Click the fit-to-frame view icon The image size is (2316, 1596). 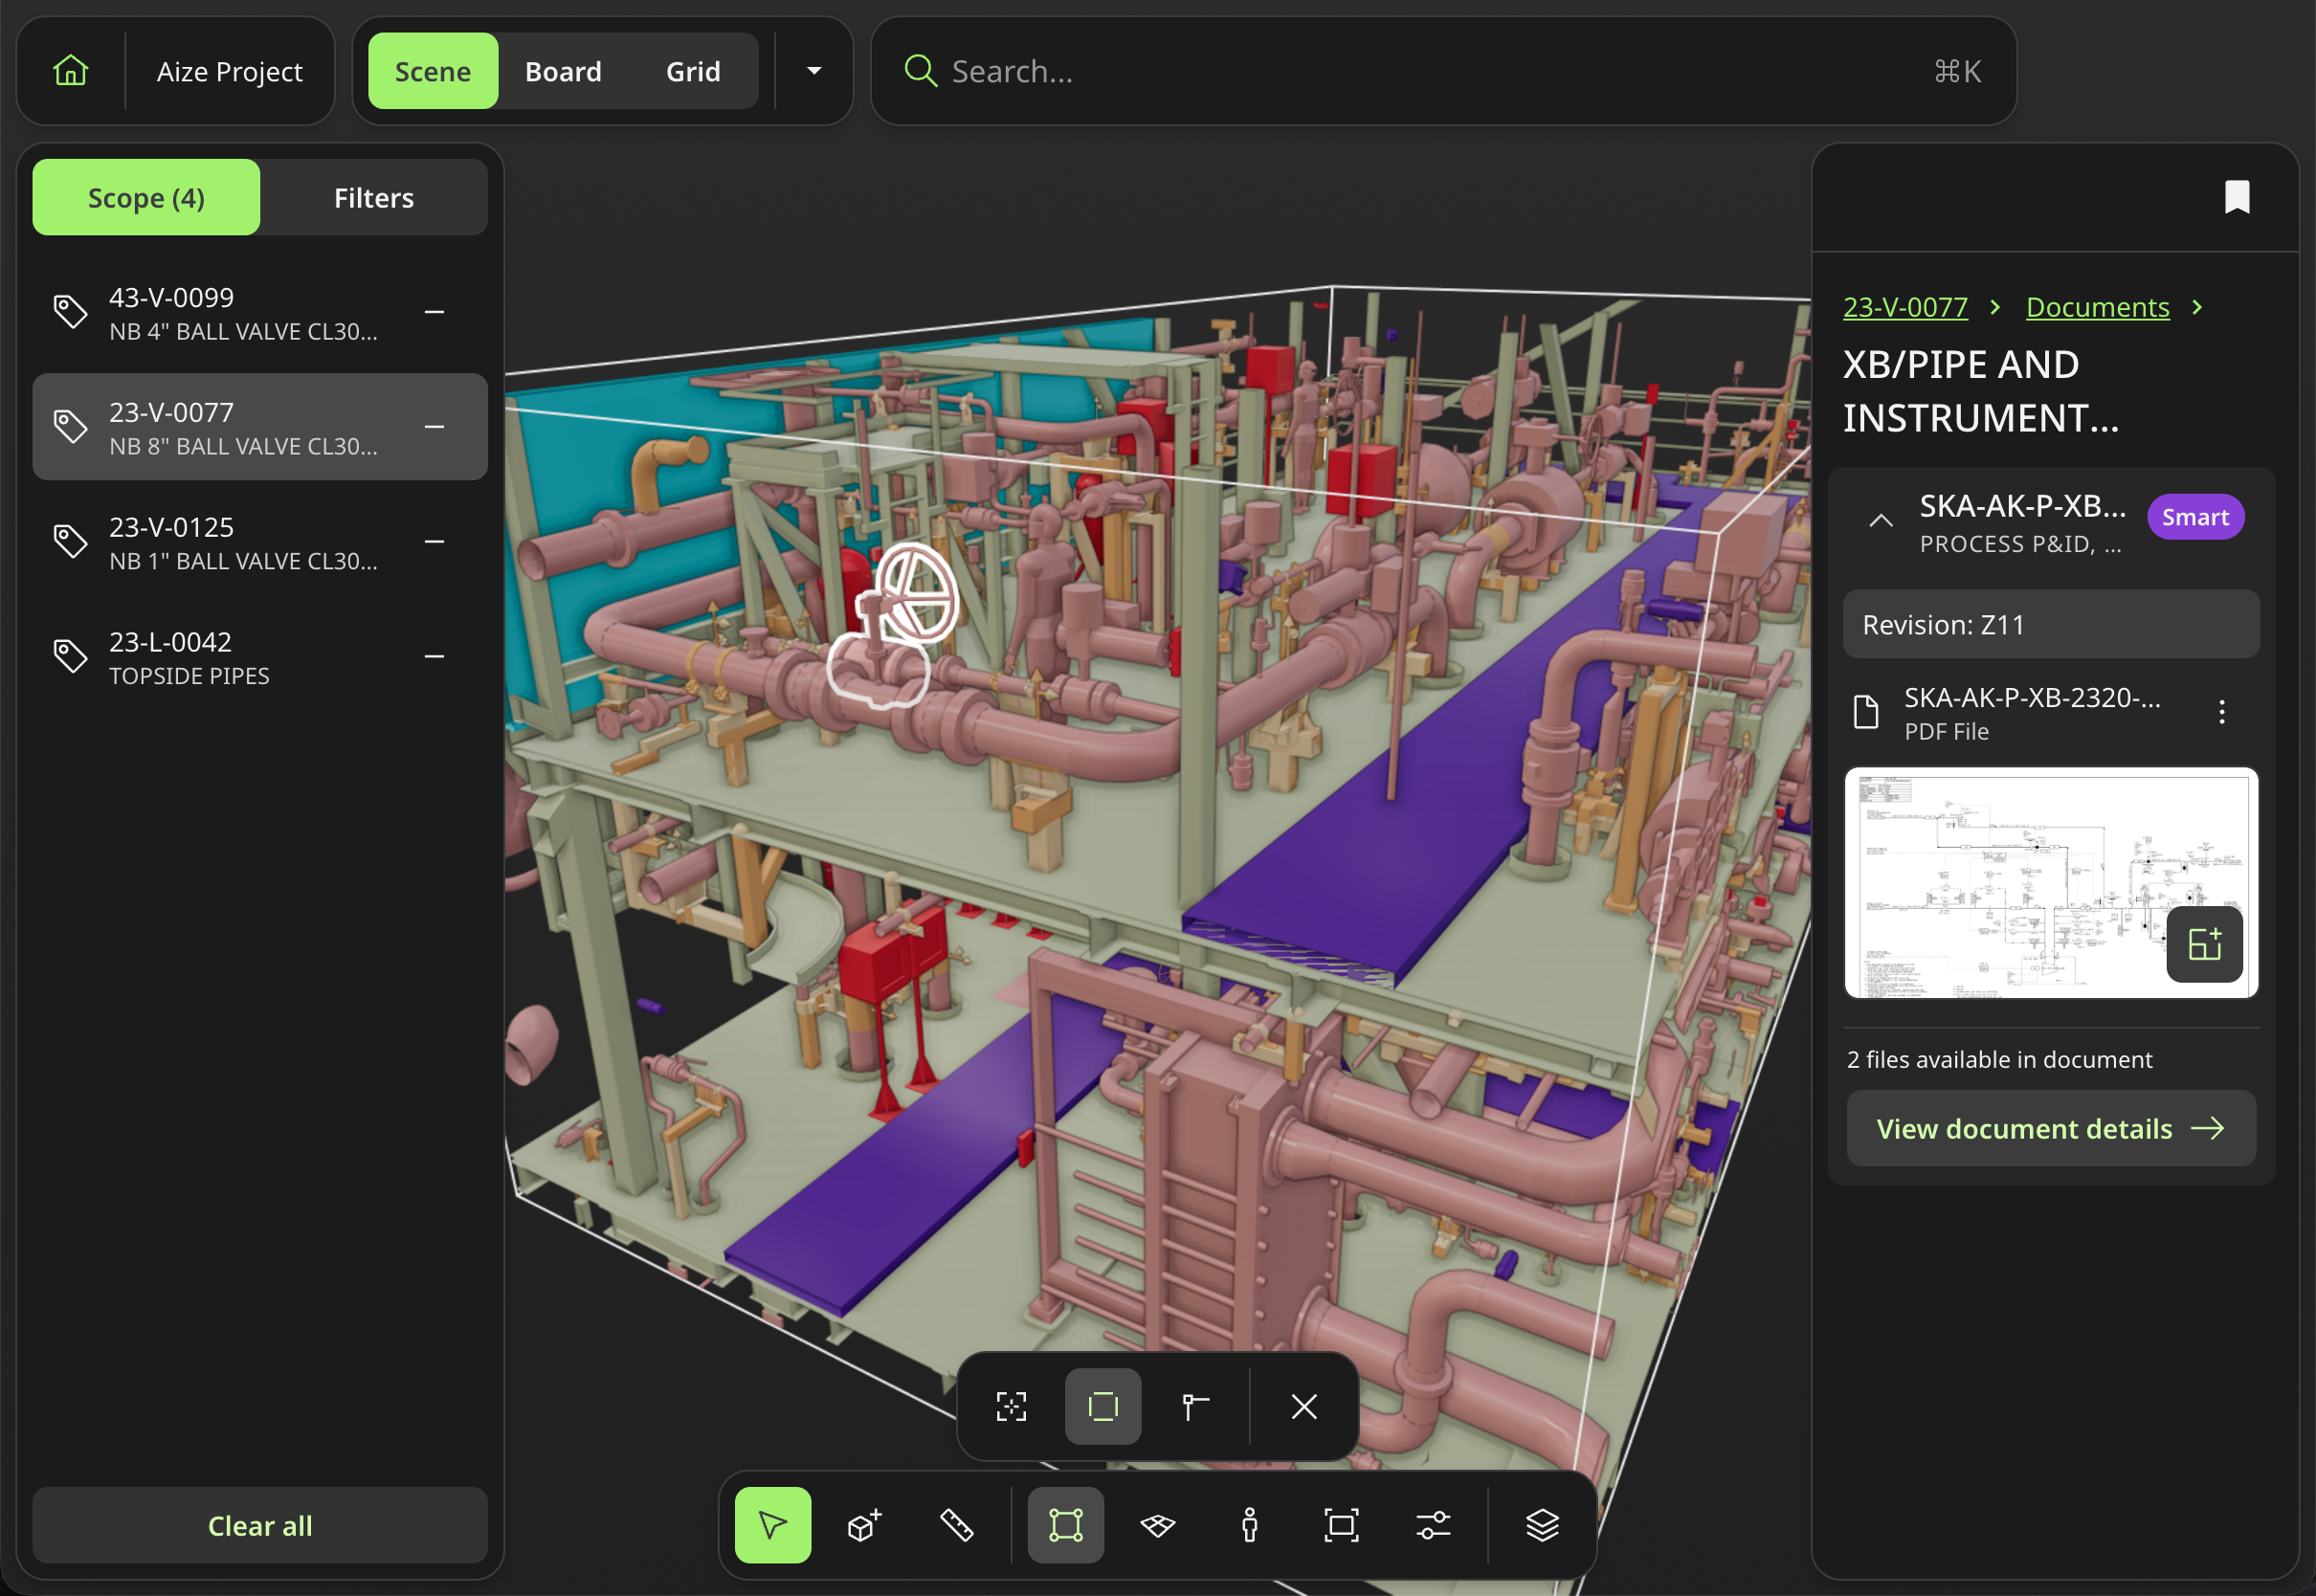click(x=1341, y=1524)
